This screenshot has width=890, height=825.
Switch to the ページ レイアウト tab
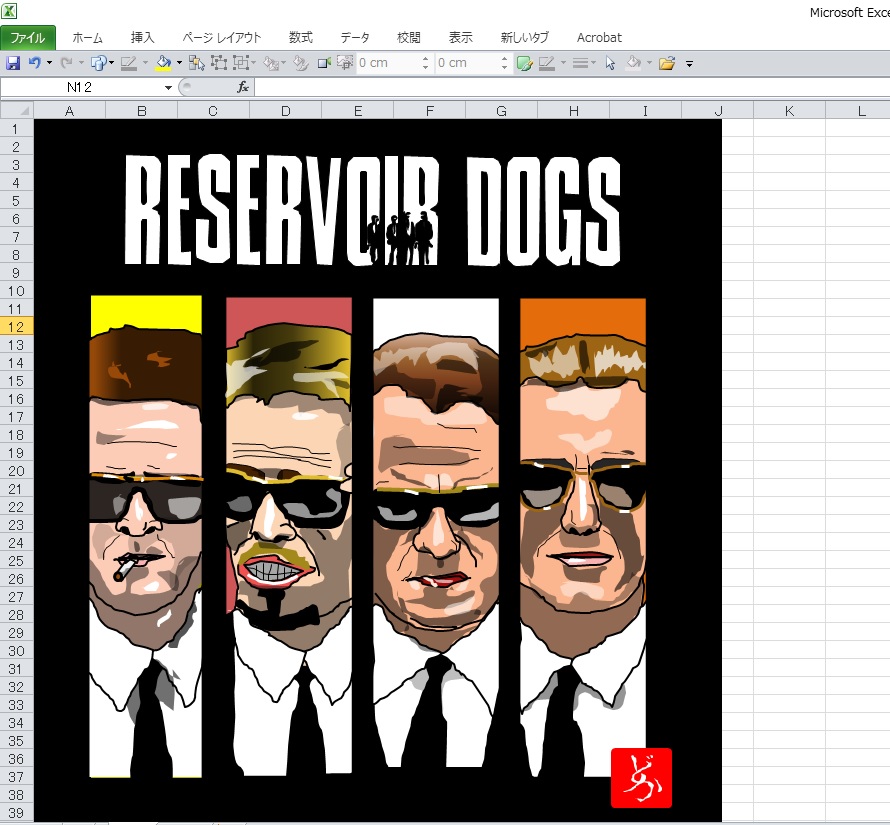click(x=222, y=37)
